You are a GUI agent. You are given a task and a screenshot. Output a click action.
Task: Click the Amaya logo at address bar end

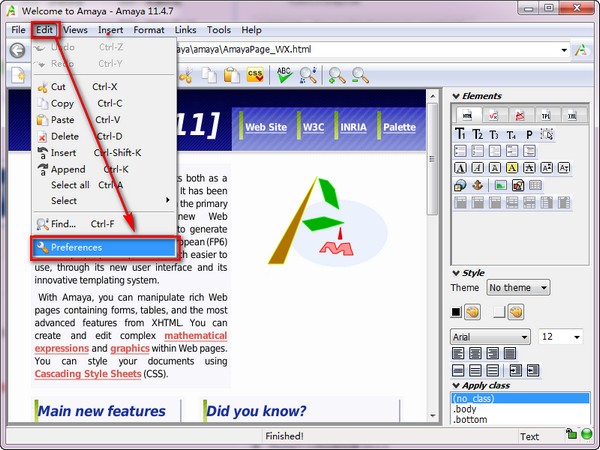pyautogui.click(x=581, y=51)
